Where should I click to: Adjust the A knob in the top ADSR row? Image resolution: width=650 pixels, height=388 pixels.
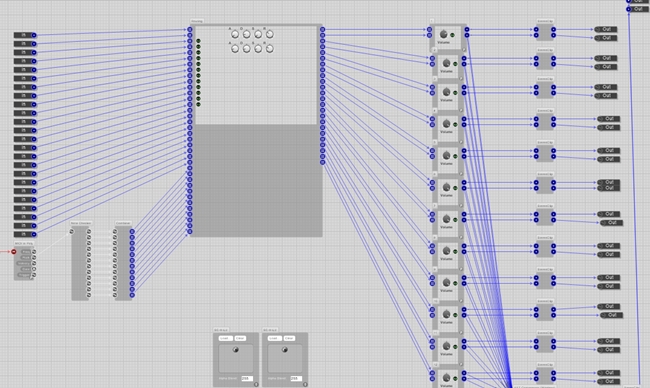235,34
